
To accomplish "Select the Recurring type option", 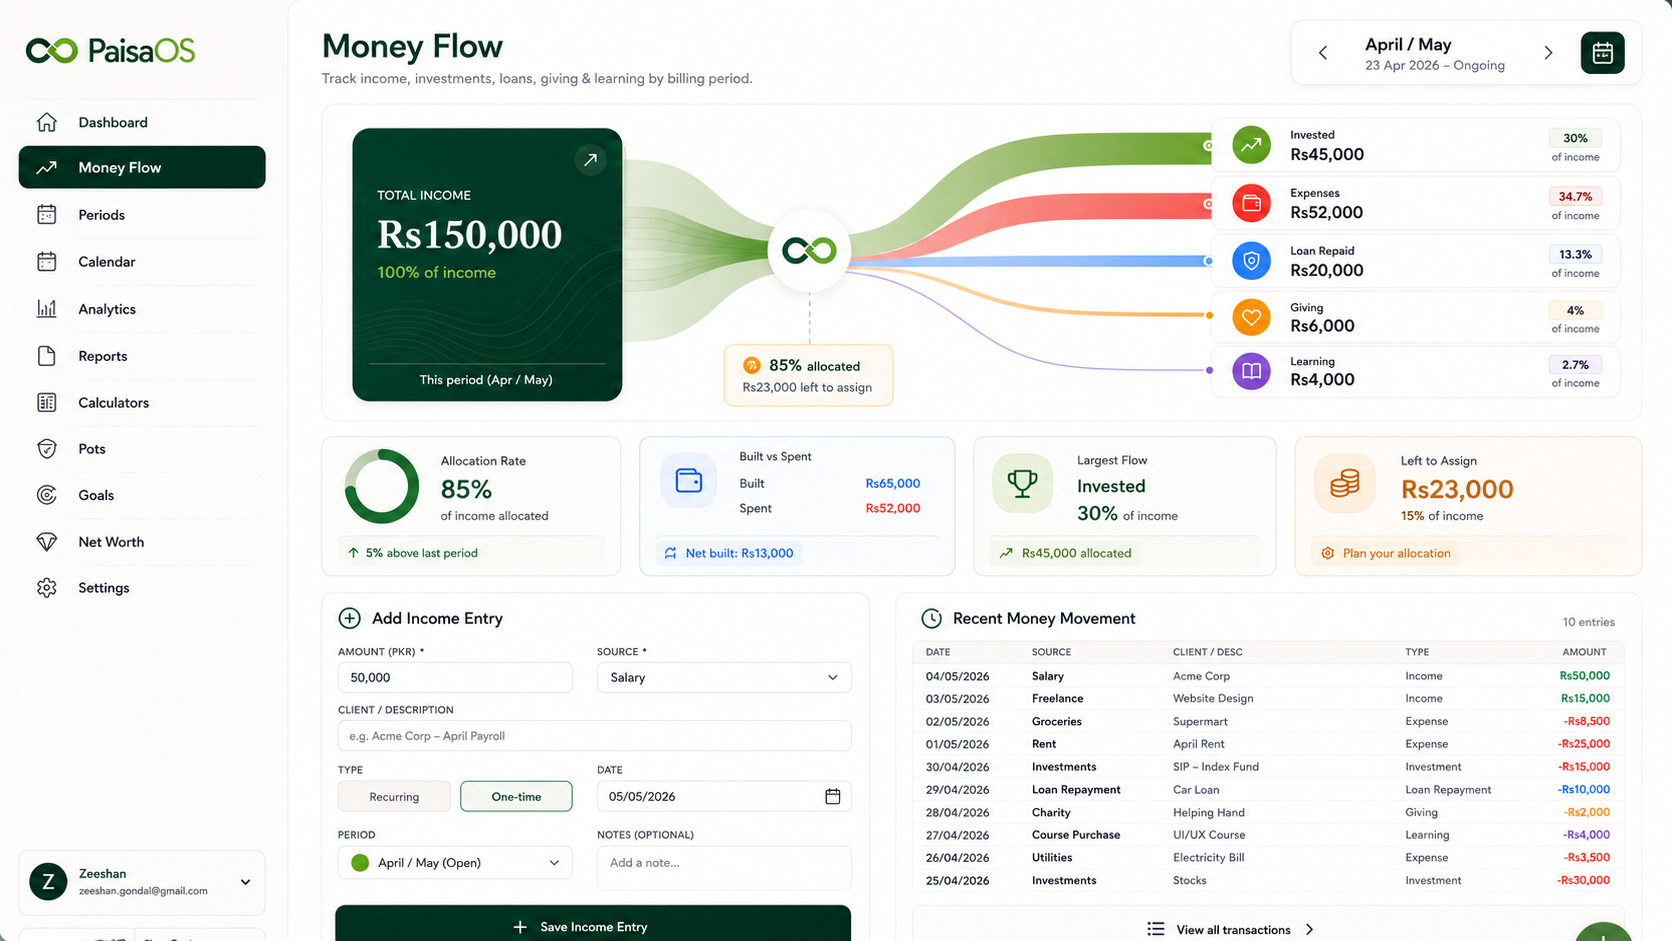I will pos(394,797).
